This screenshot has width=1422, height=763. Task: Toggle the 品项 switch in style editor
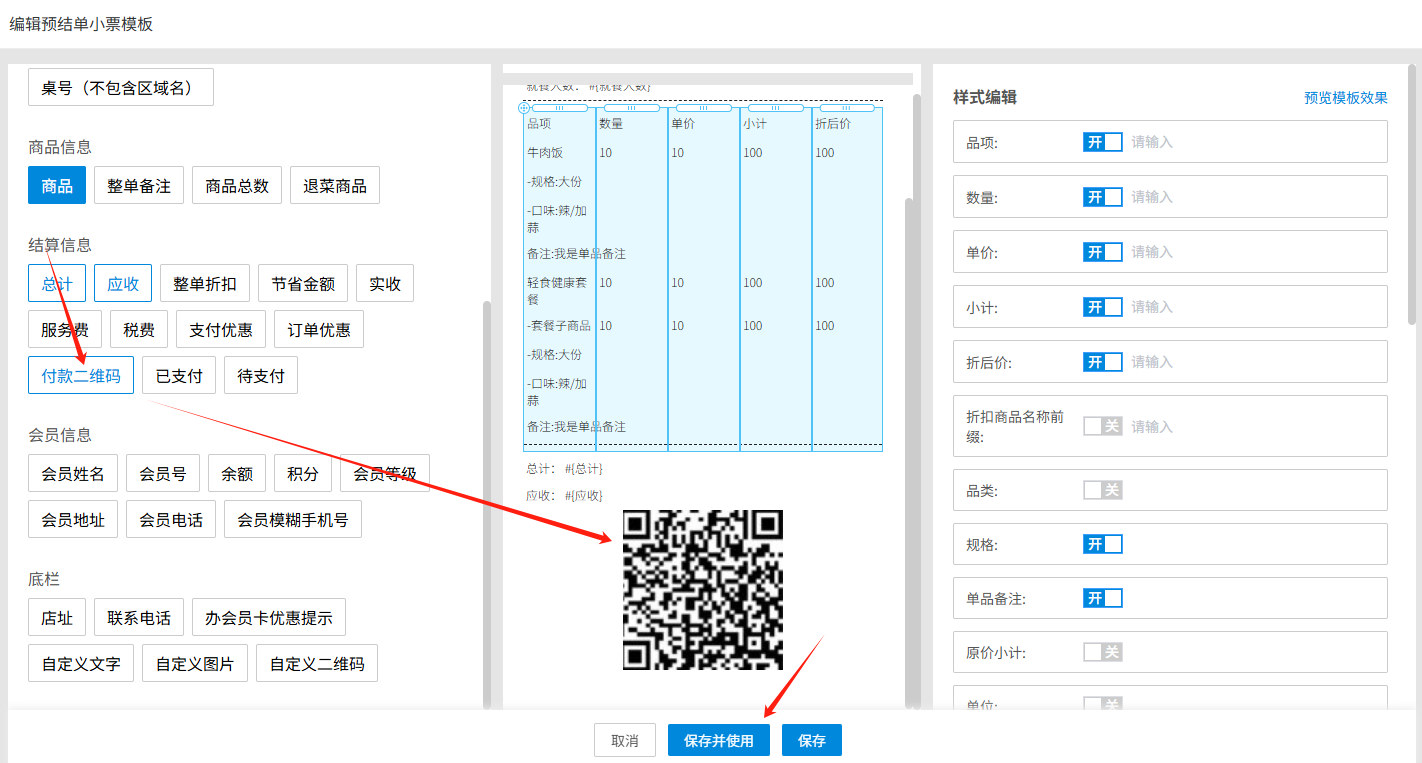pyautogui.click(x=1103, y=142)
